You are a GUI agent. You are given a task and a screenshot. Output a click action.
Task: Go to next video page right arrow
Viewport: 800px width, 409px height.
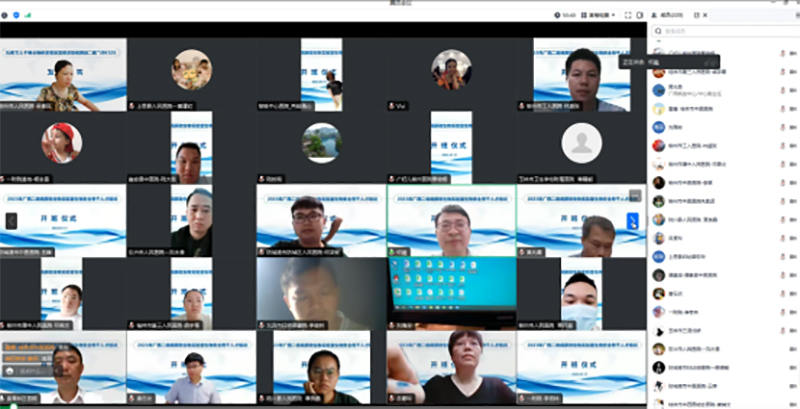tap(633, 220)
